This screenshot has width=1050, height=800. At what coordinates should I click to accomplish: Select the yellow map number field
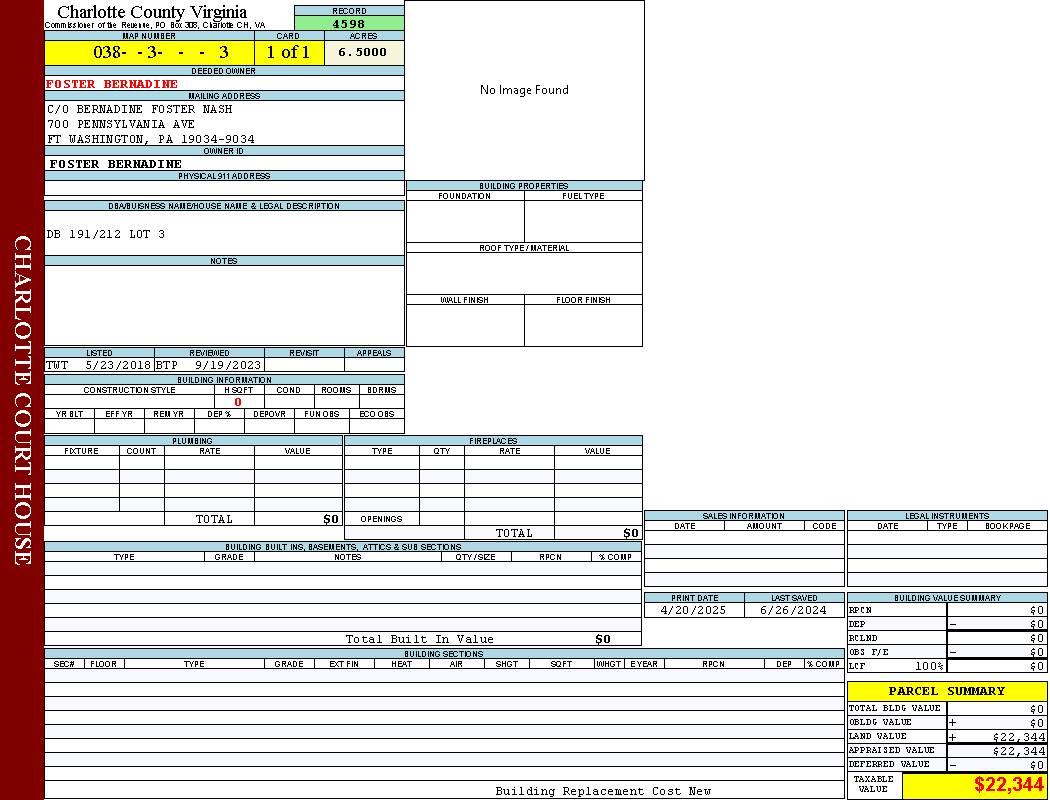point(149,53)
